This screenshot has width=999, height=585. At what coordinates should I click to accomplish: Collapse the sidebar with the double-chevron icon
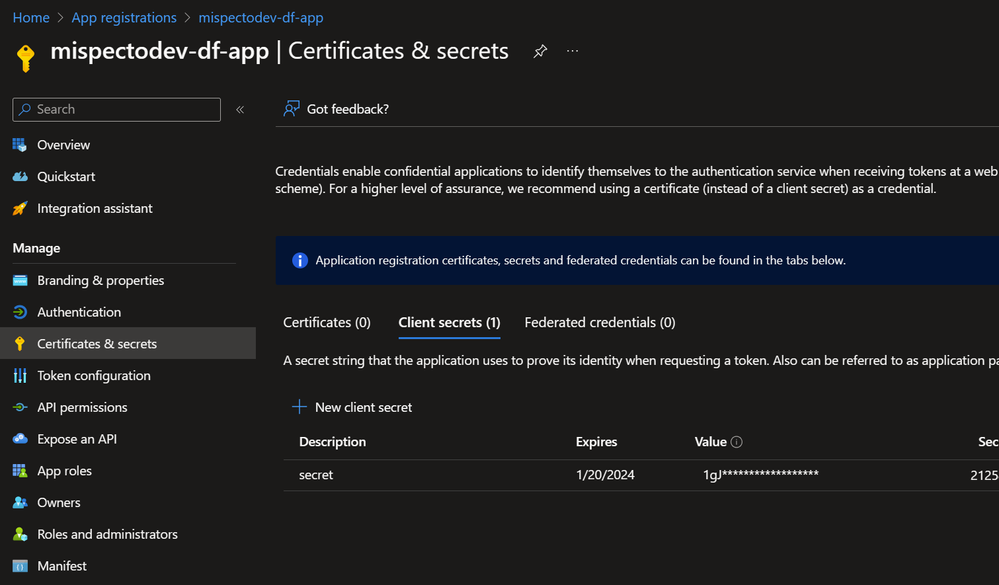(240, 110)
